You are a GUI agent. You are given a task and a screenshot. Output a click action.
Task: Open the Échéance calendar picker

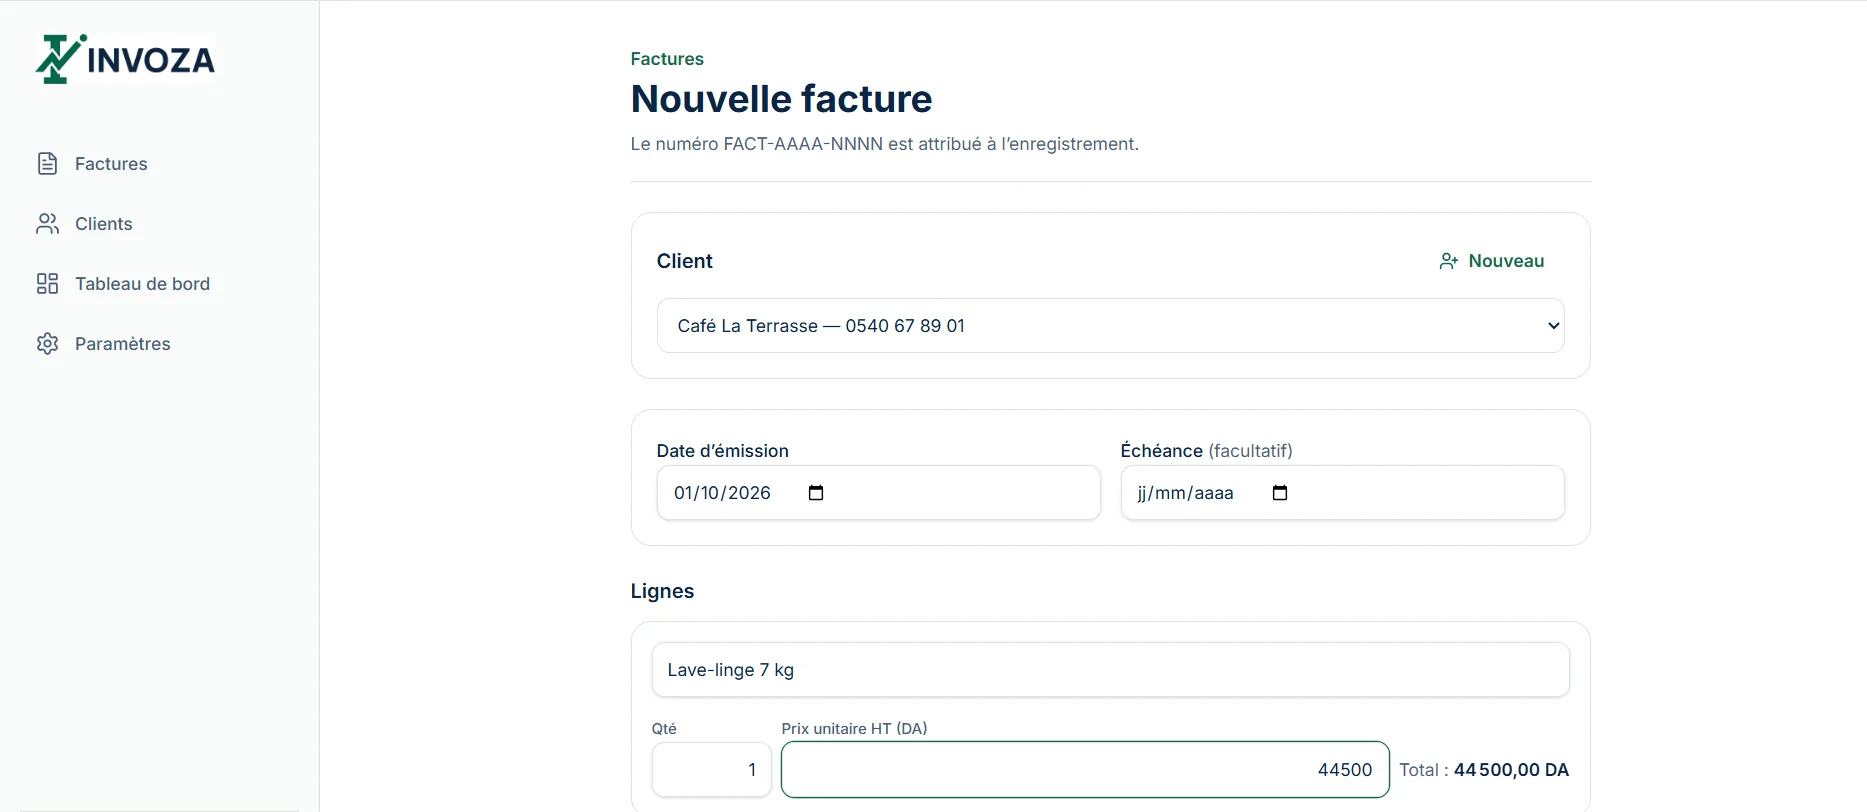(1280, 493)
